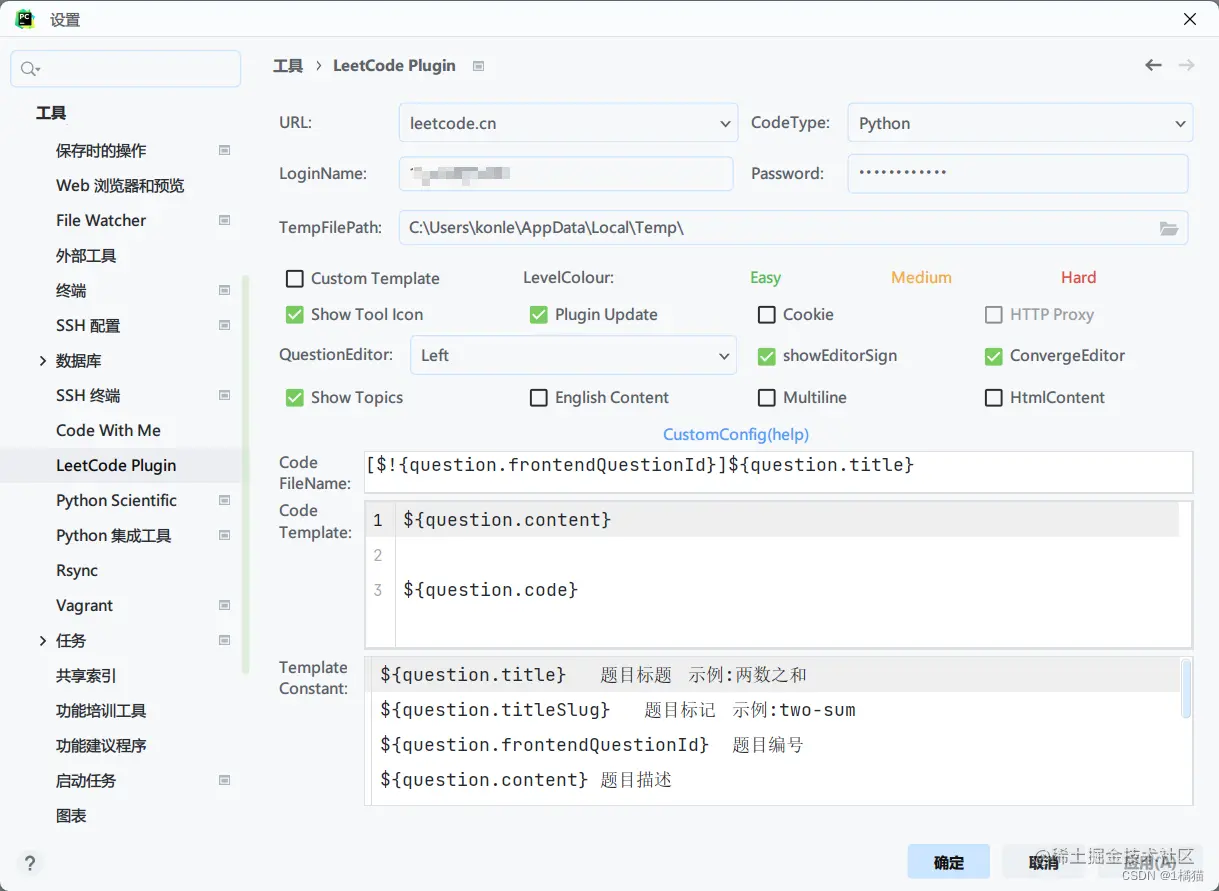Click the Template Constant list scrollbar
Image resolution: width=1219 pixels, height=891 pixels.
click(1186, 689)
